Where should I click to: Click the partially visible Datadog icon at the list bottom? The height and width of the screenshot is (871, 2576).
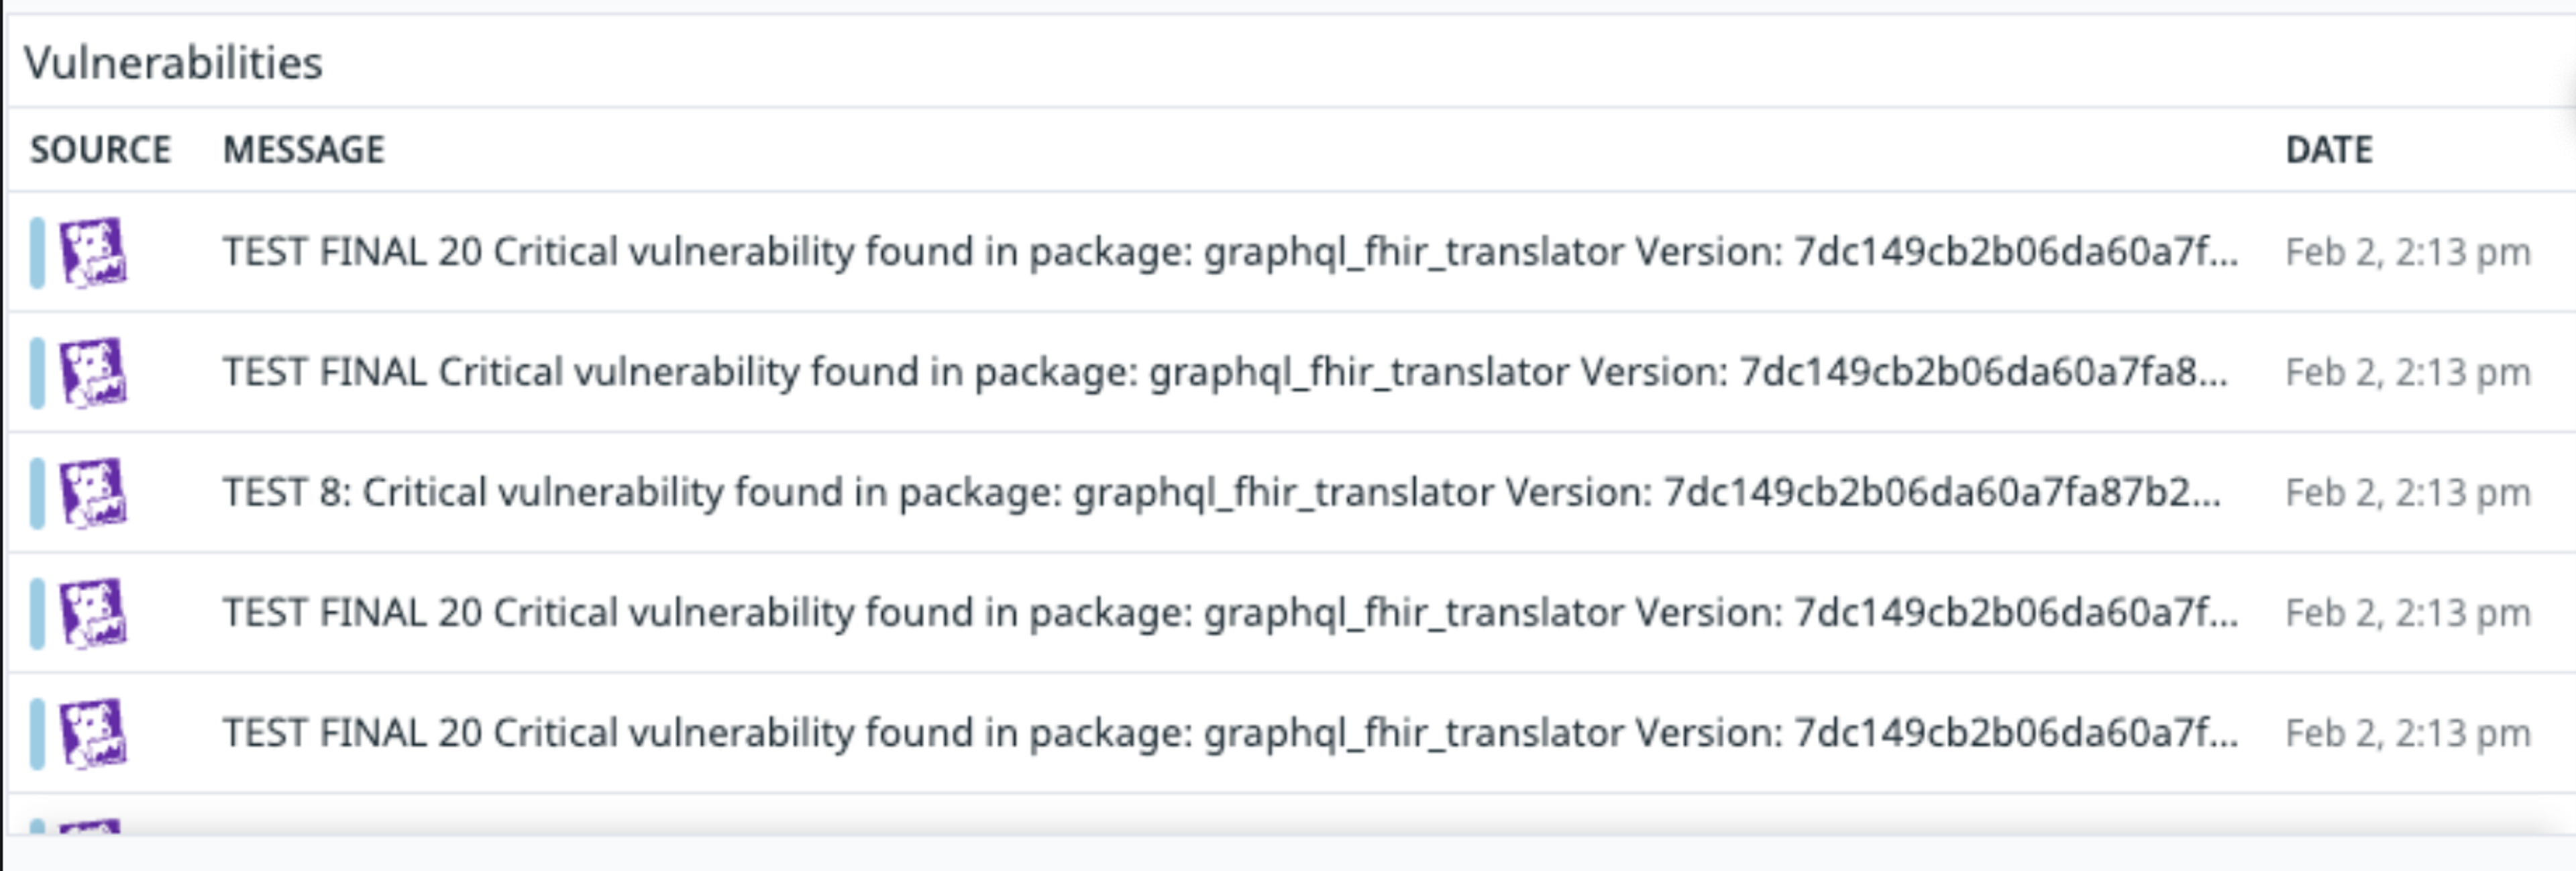pyautogui.click(x=90, y=826)
